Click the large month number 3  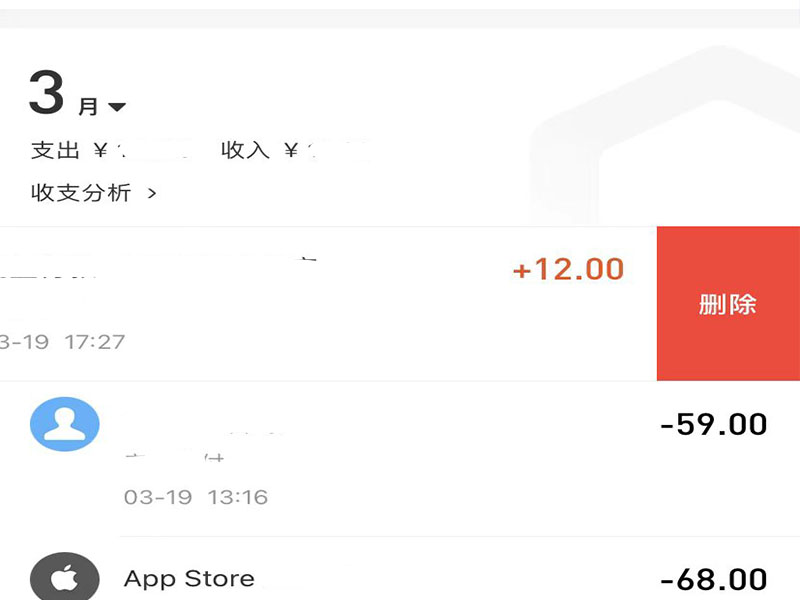tap(47, 94)
